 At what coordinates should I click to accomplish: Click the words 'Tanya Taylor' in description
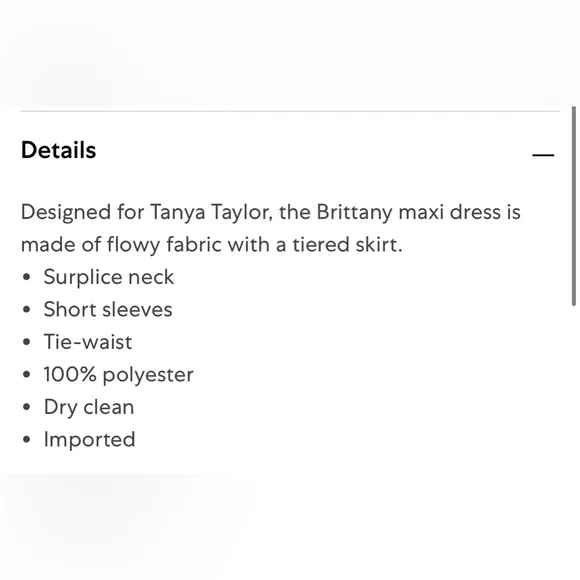pyautogui.click(x=211, y=213)
